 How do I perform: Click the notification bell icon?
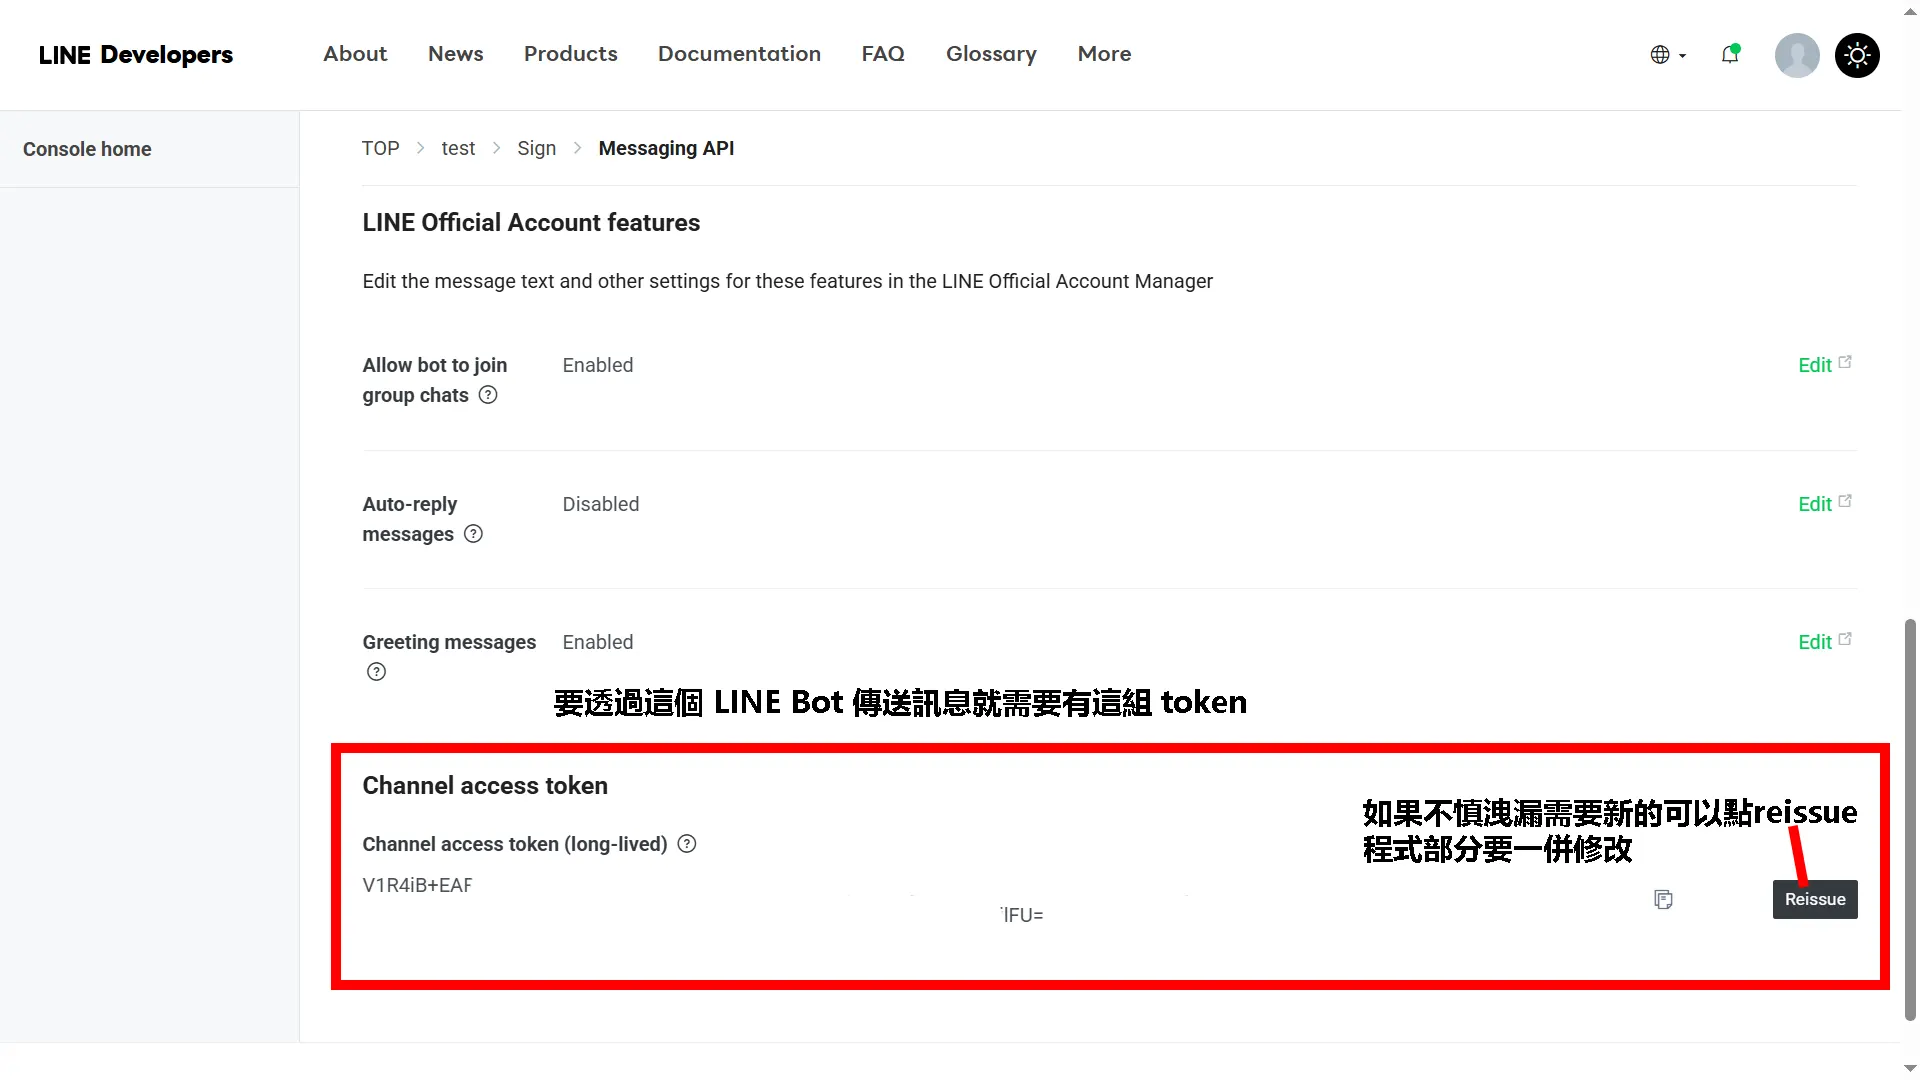point(1731,55)
